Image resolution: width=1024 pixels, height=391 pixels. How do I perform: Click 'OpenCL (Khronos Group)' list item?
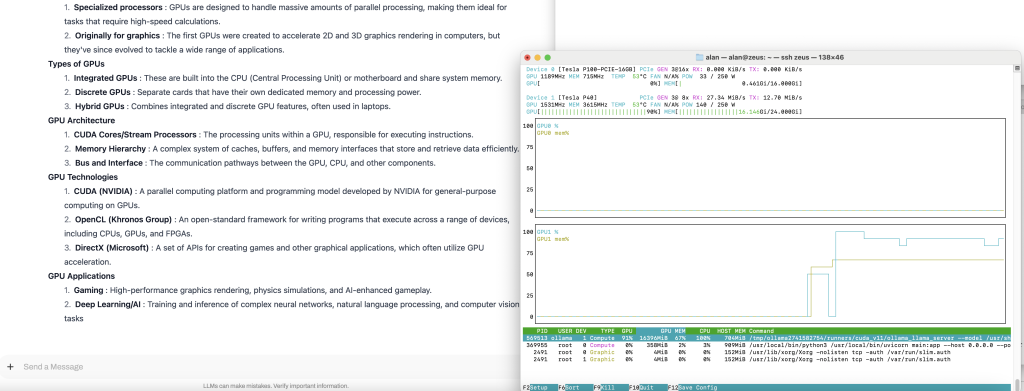[123, 219]
